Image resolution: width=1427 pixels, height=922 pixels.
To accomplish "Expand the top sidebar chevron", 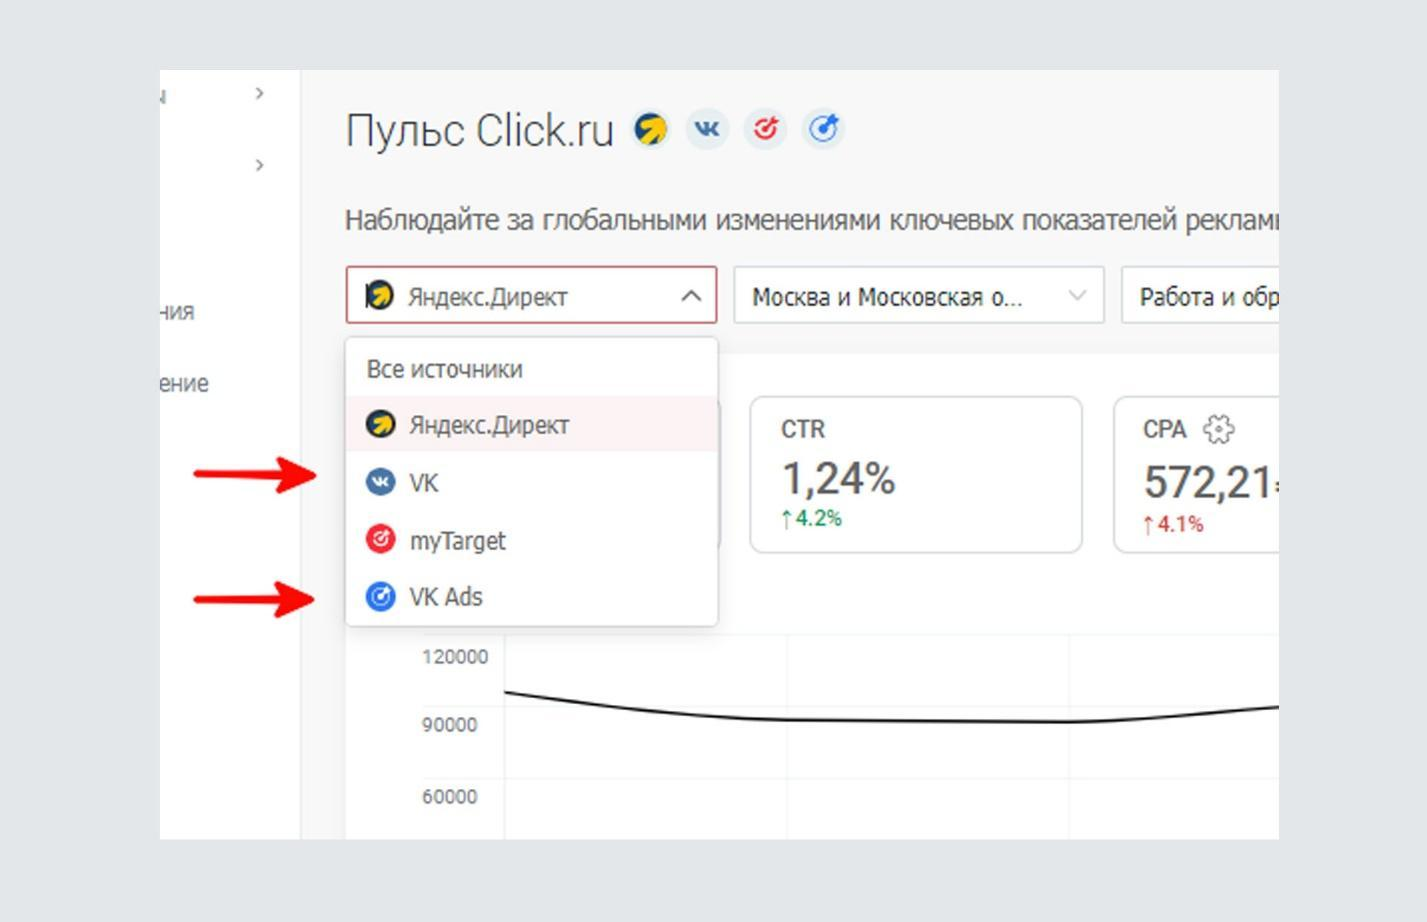I will pos(259,93).
